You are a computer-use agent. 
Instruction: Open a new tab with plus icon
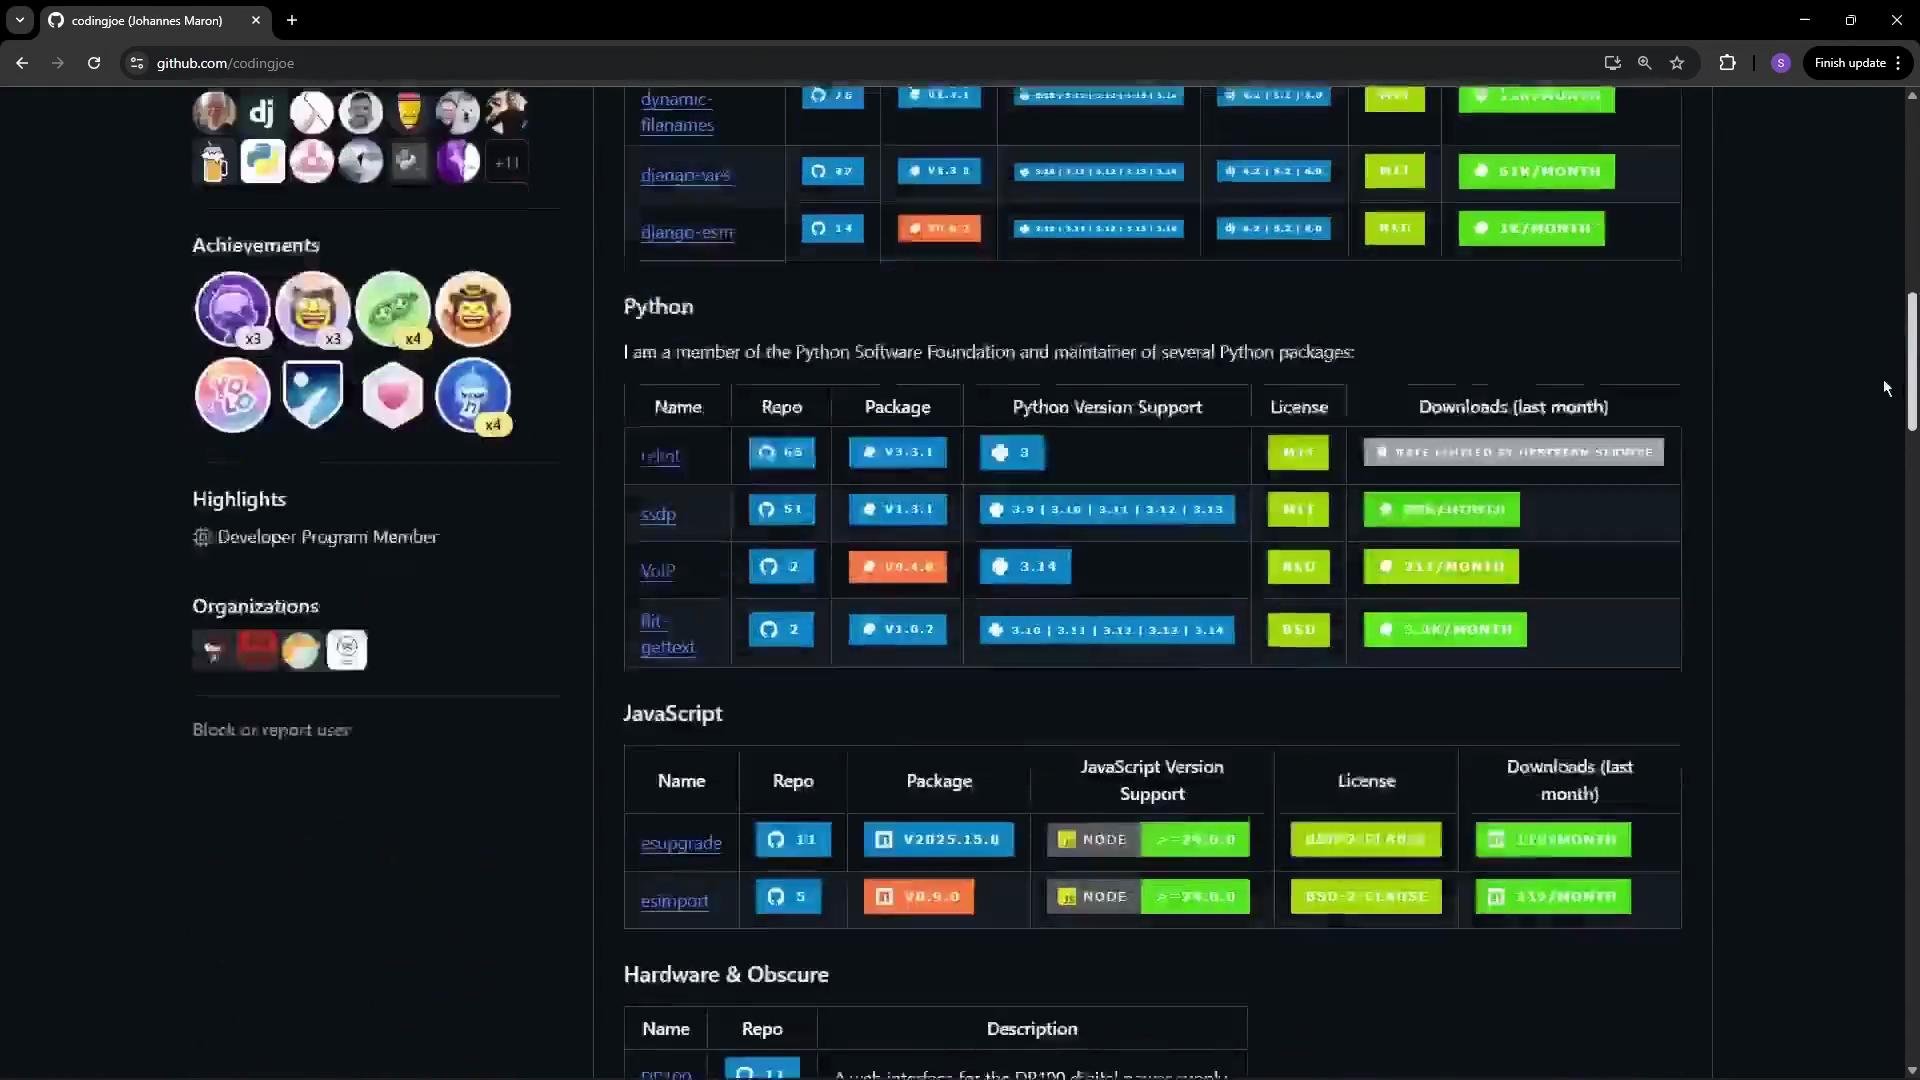click(292, 20)
